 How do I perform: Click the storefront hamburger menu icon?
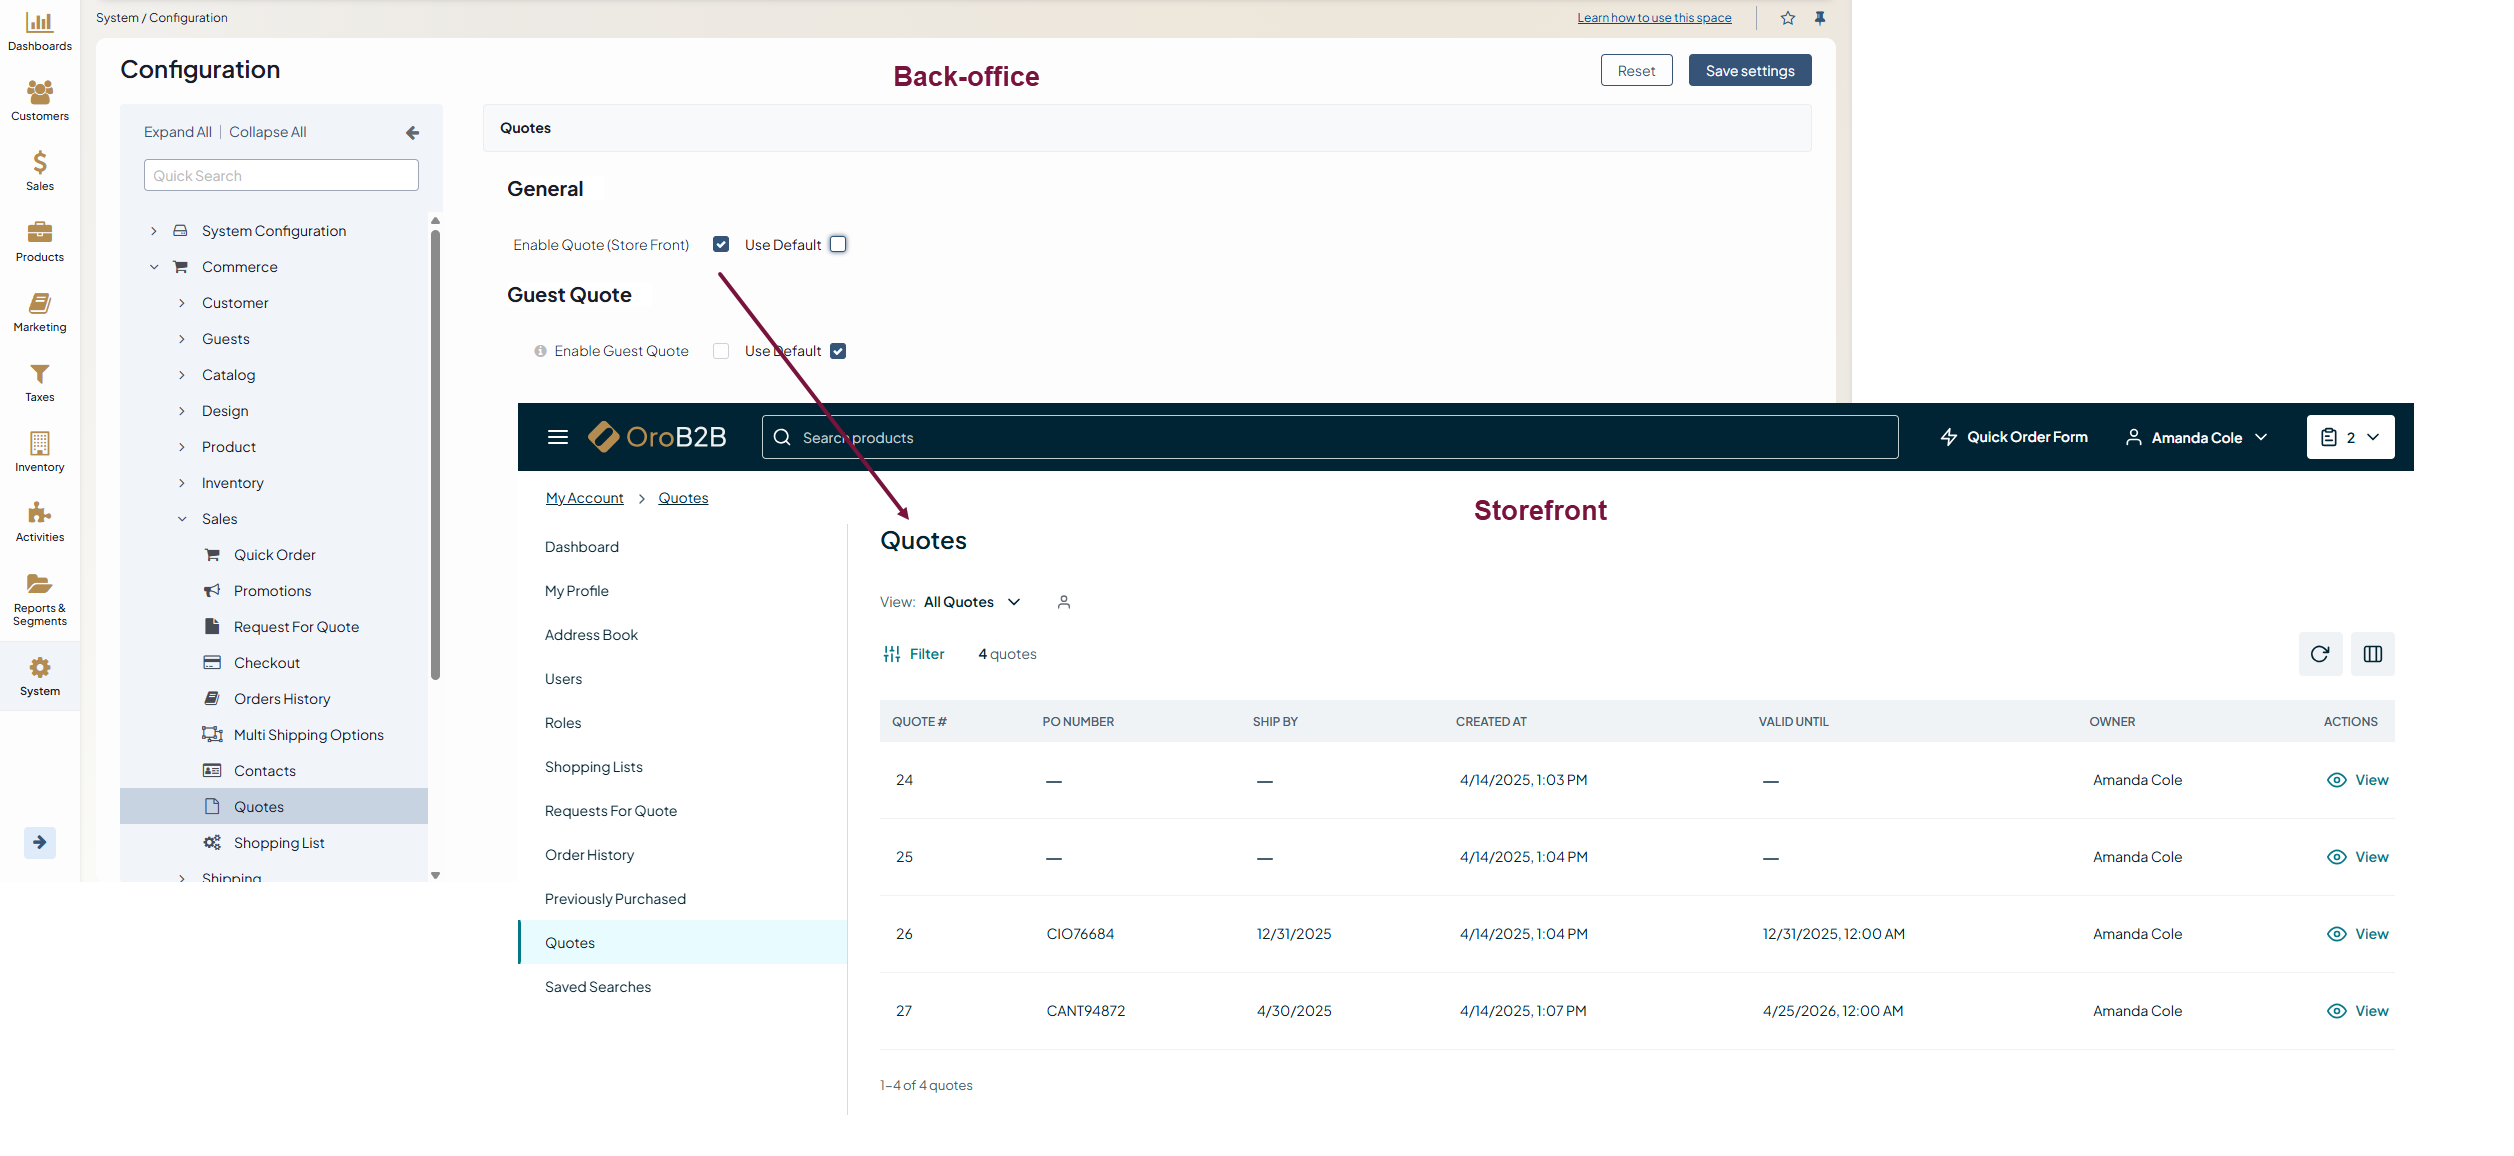pos(558,437)
